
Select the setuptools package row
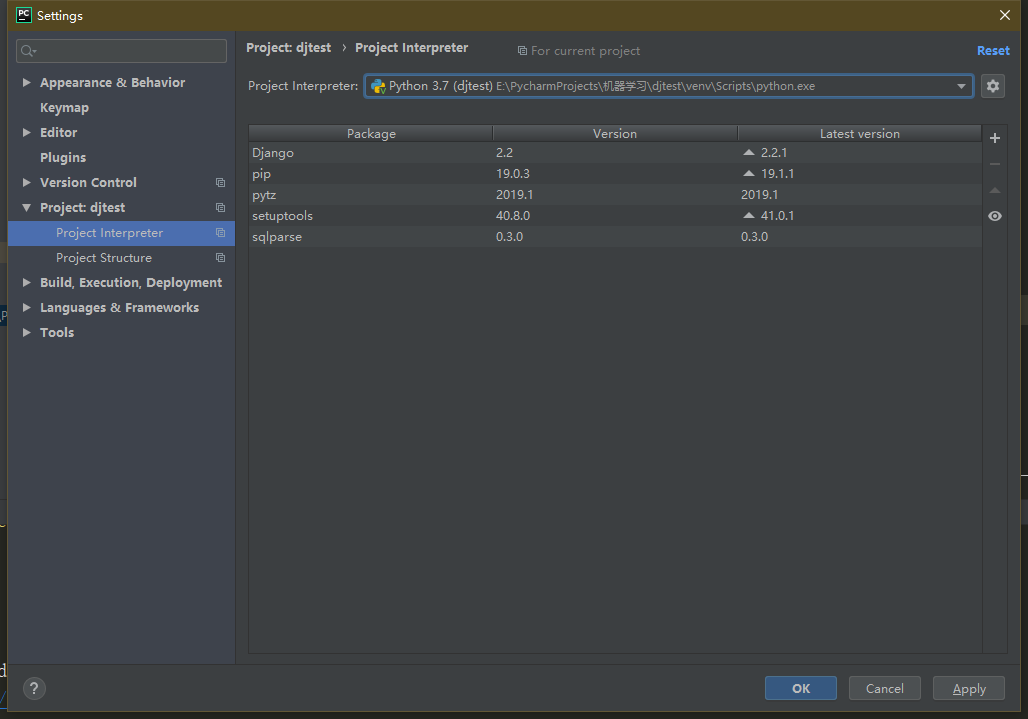tap(615, 216)
